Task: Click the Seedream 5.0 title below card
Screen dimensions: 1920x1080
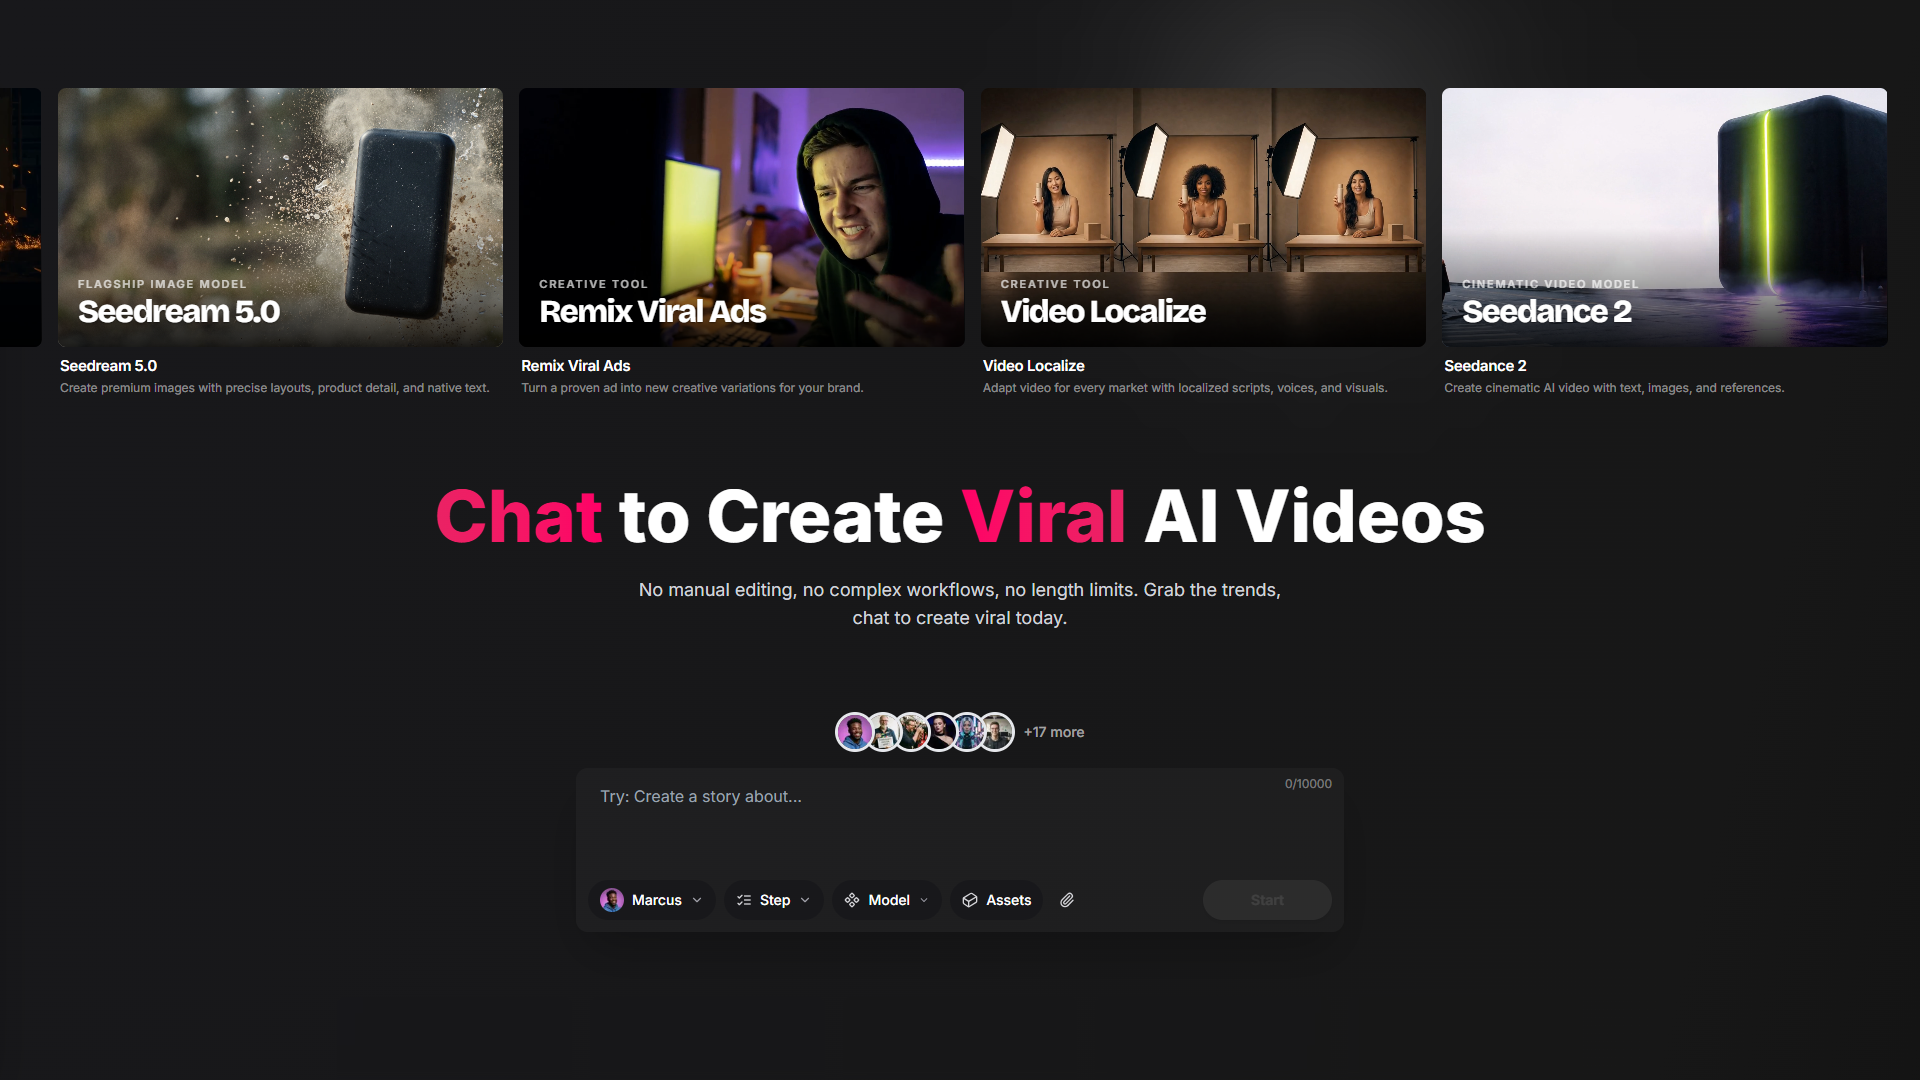Action: 108,366
